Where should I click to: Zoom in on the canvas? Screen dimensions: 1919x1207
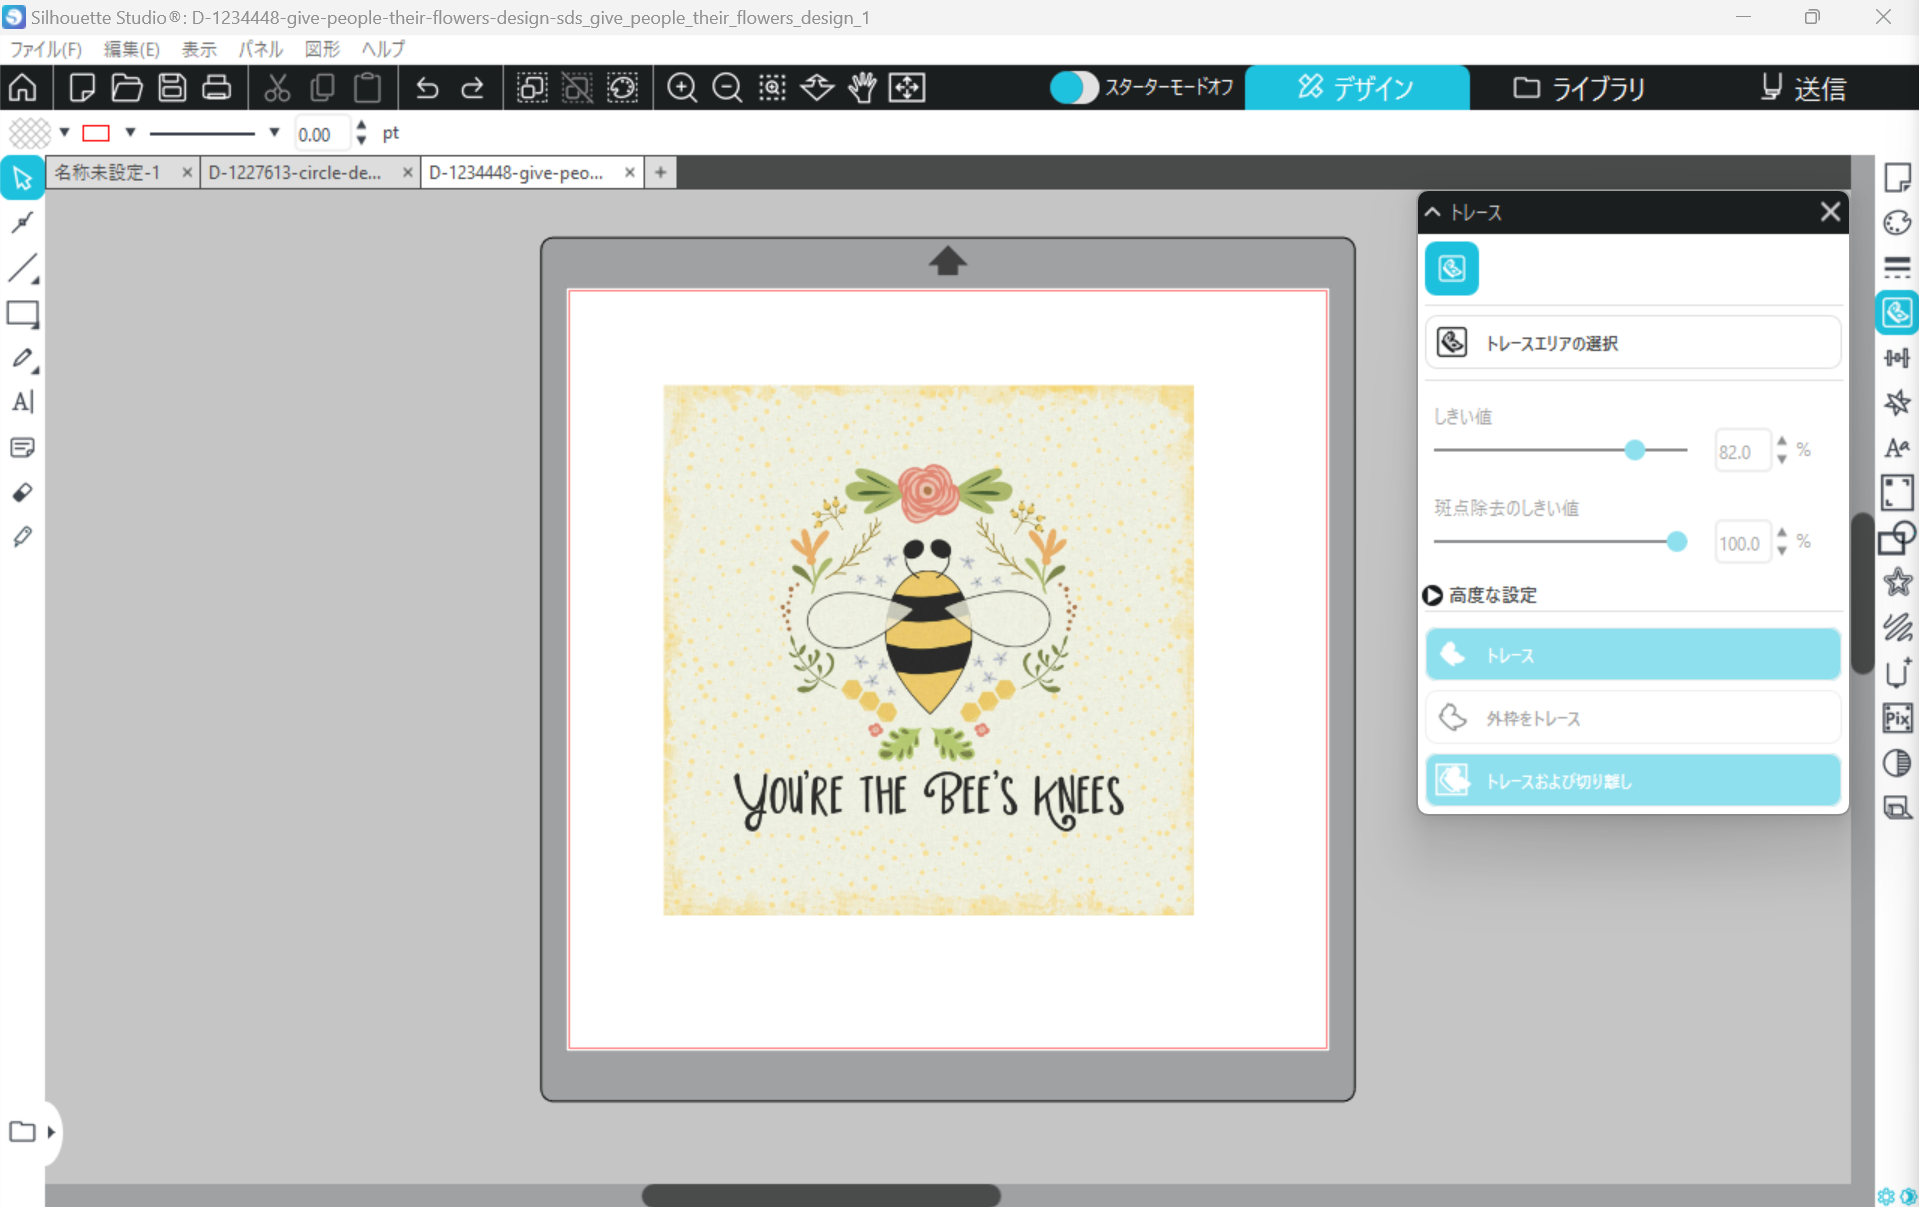pos(682,88)
